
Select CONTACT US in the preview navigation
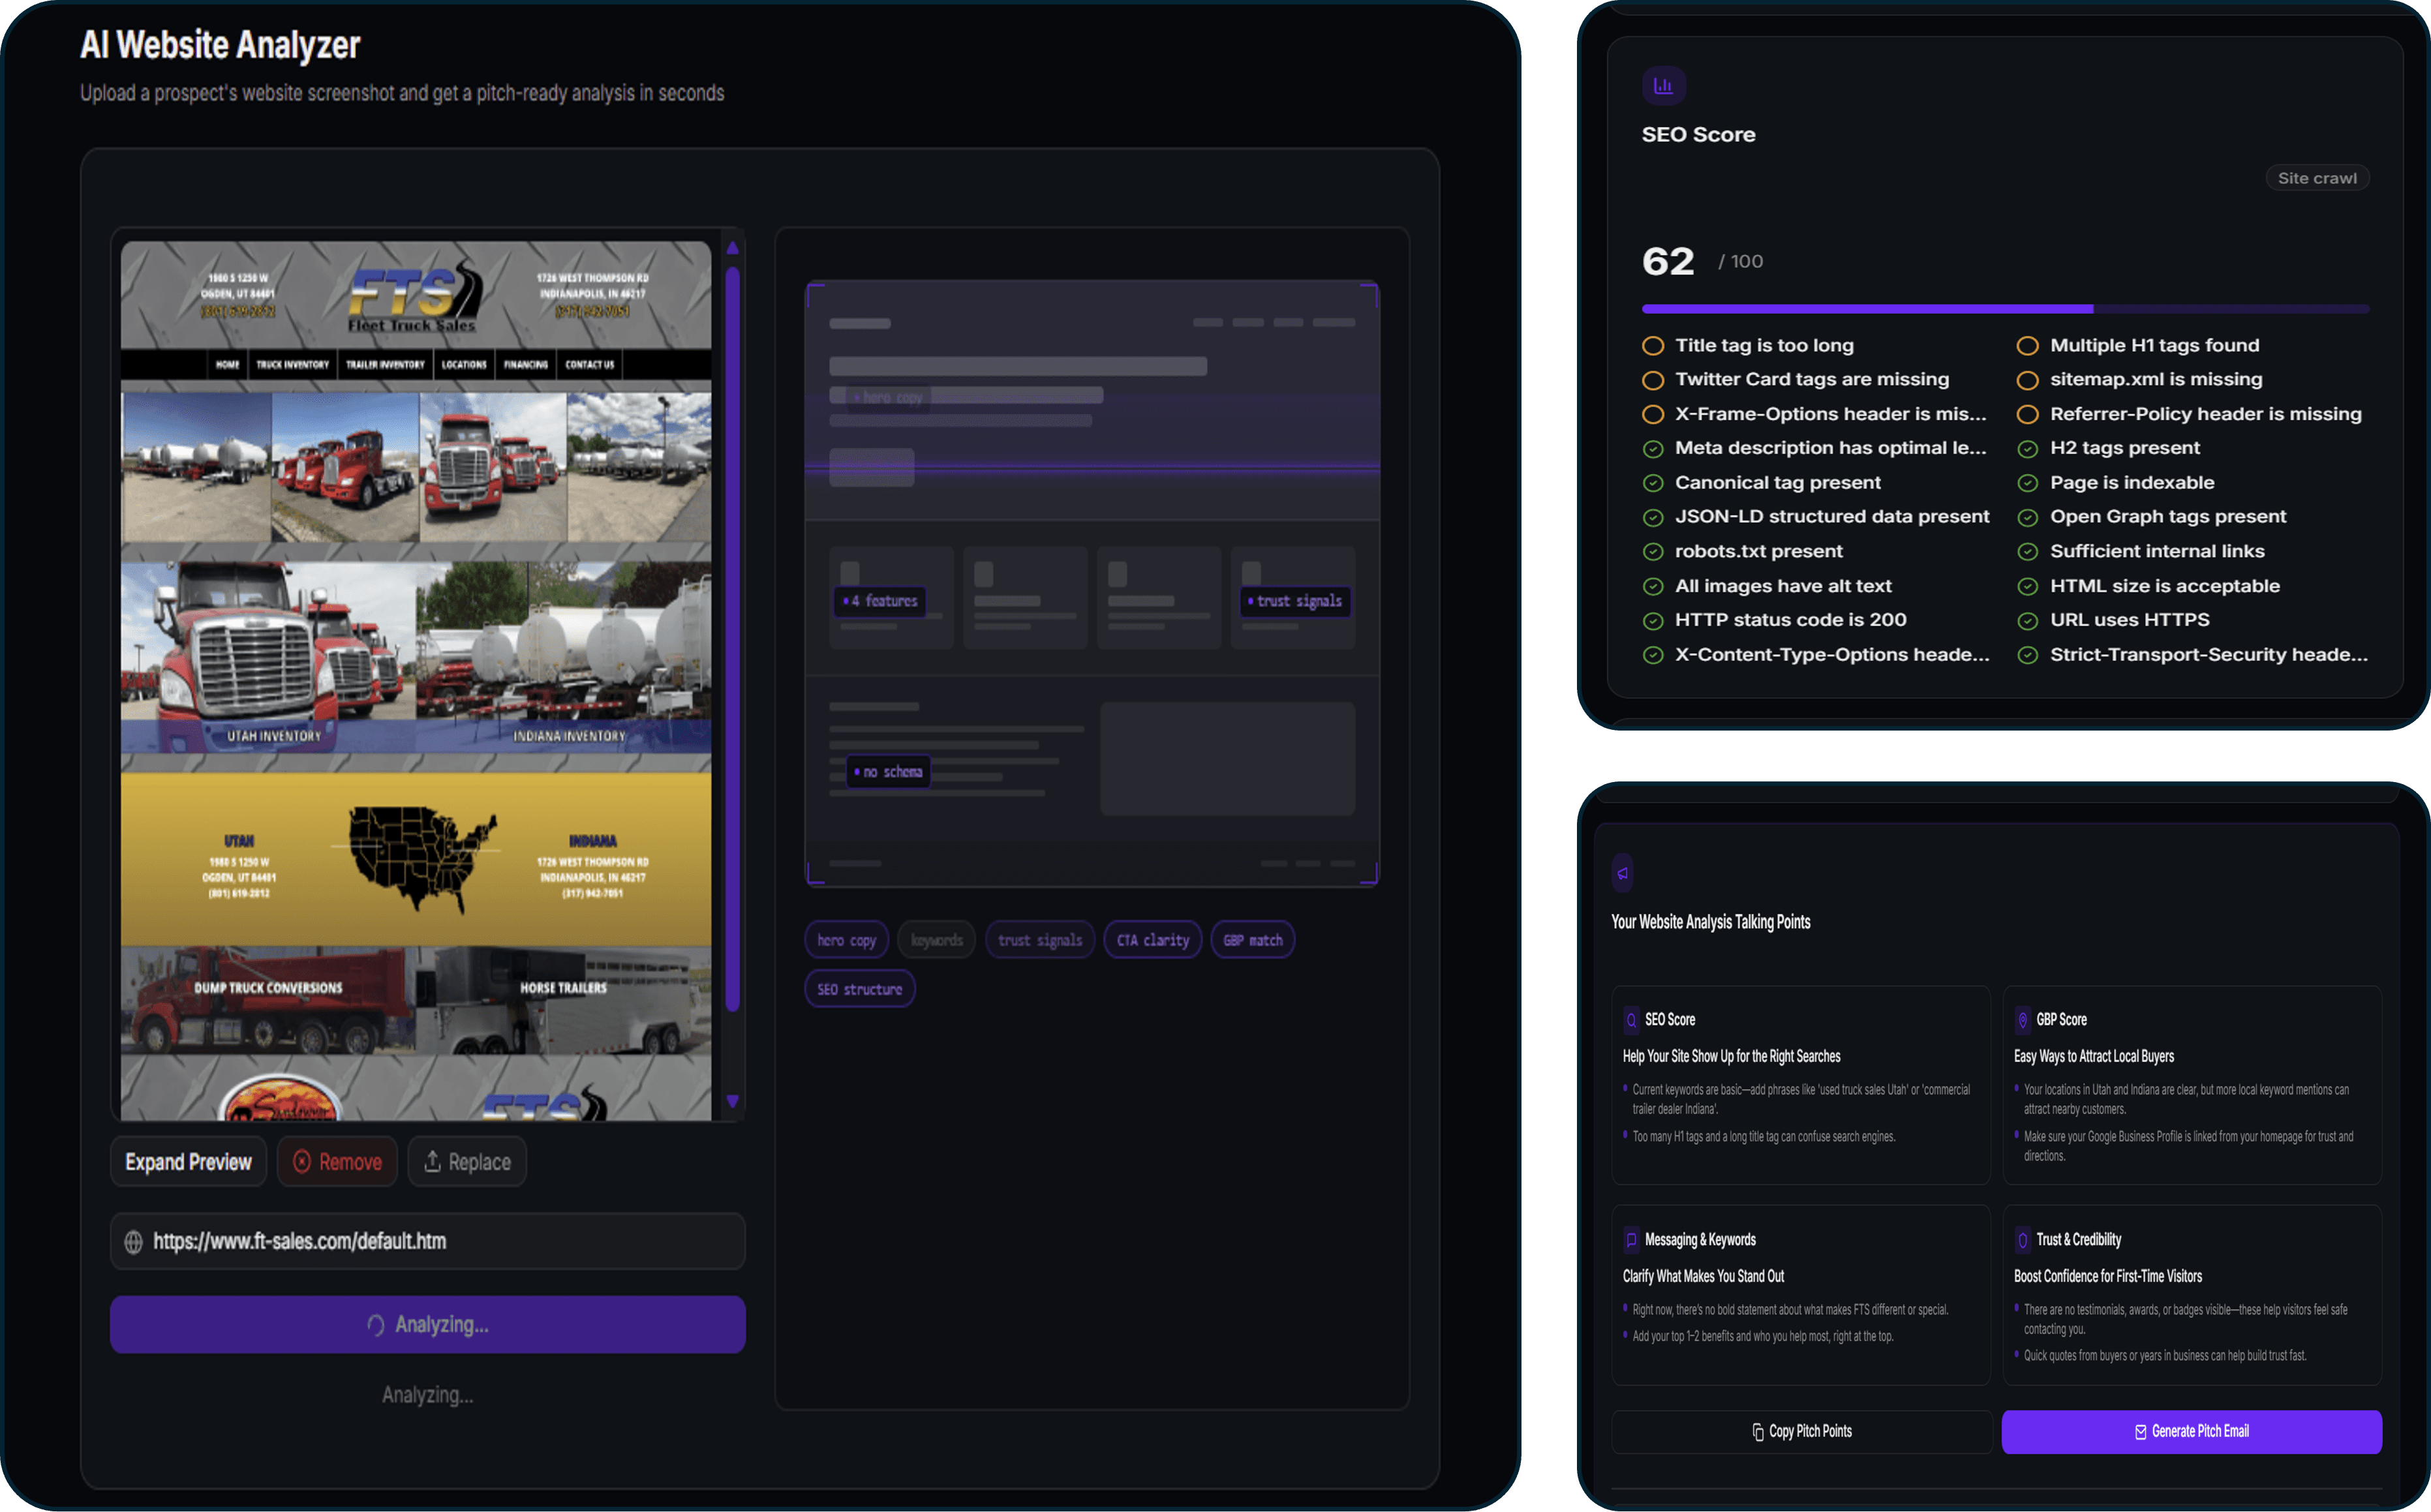click(590, 365)
